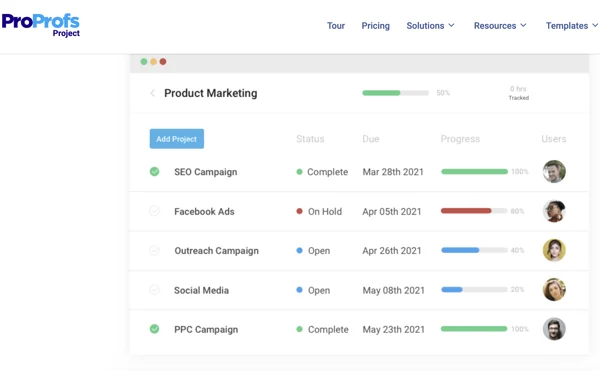The image size is (600, 371).
Task: Open the Pricing page
Action: [375, 26]
